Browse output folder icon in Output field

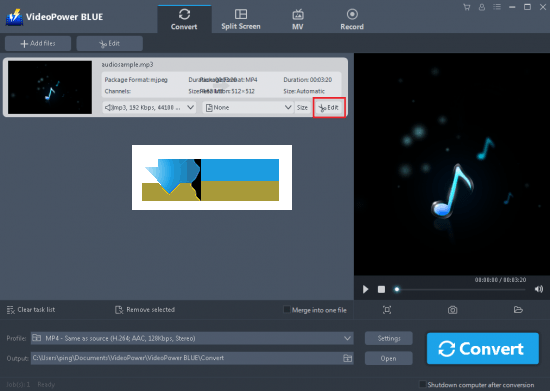[x=347, y=358]
